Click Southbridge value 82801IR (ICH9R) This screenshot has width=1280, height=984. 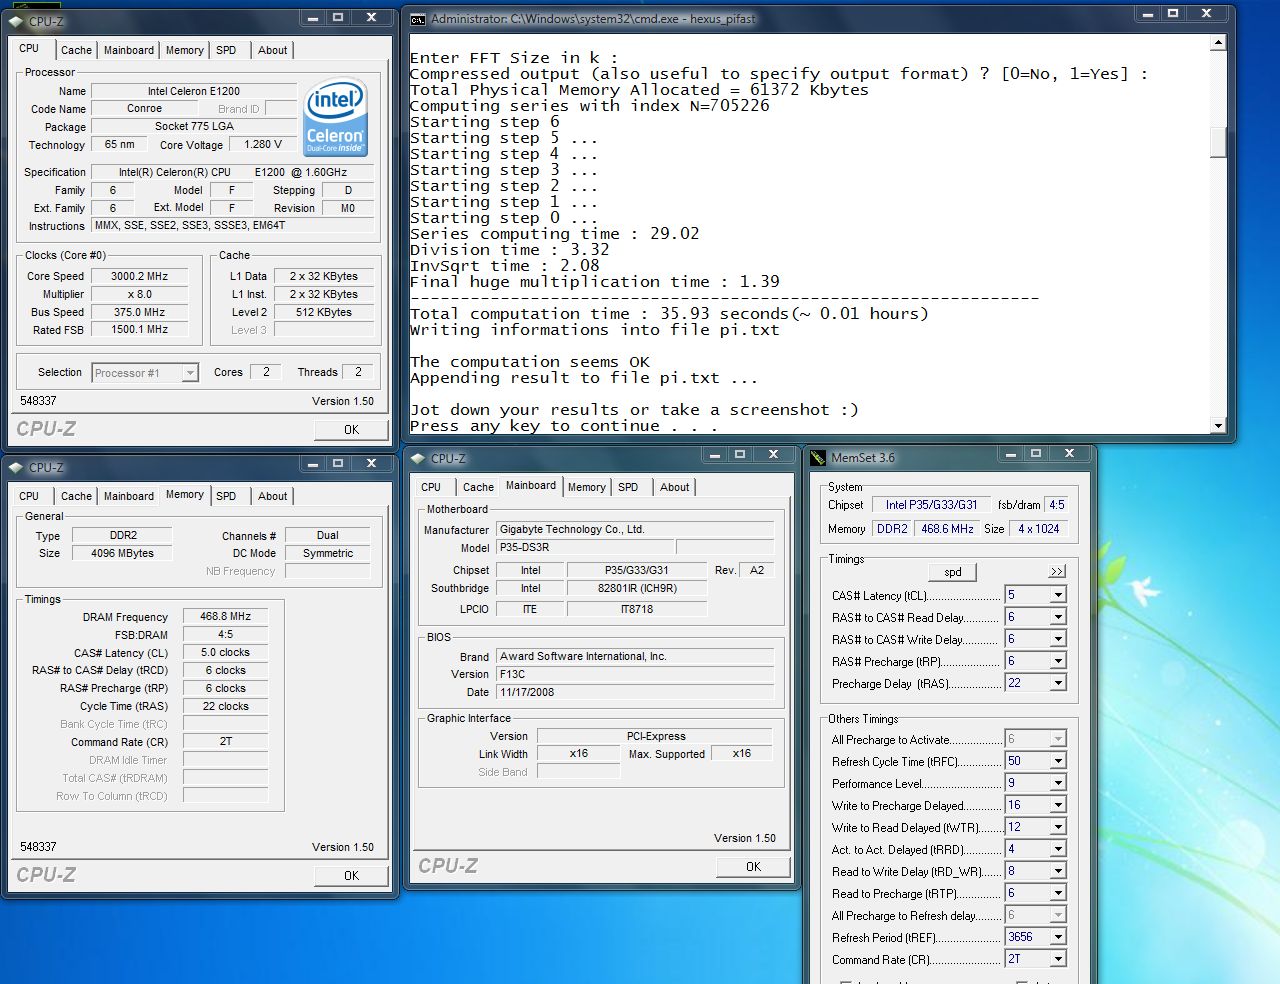coord(637,588)
